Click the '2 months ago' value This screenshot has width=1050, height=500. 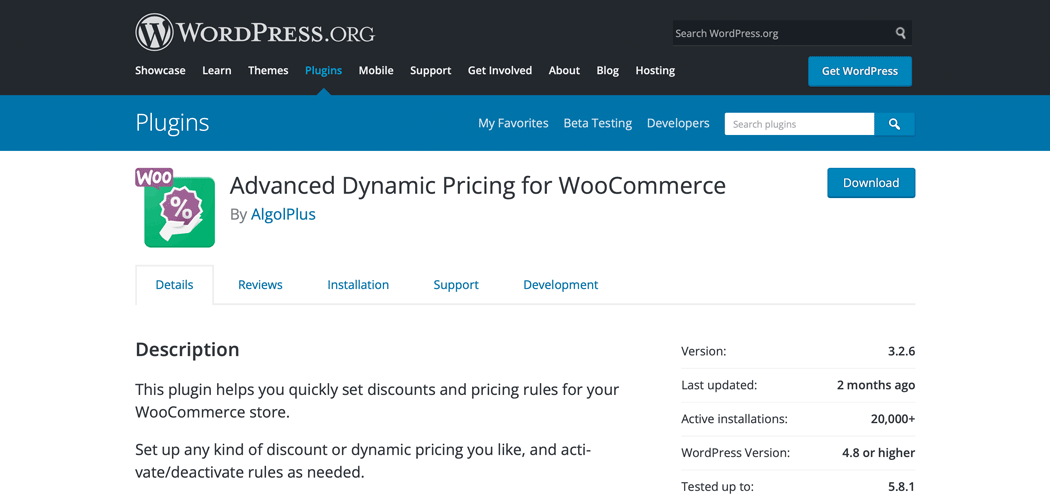[876, 385]
